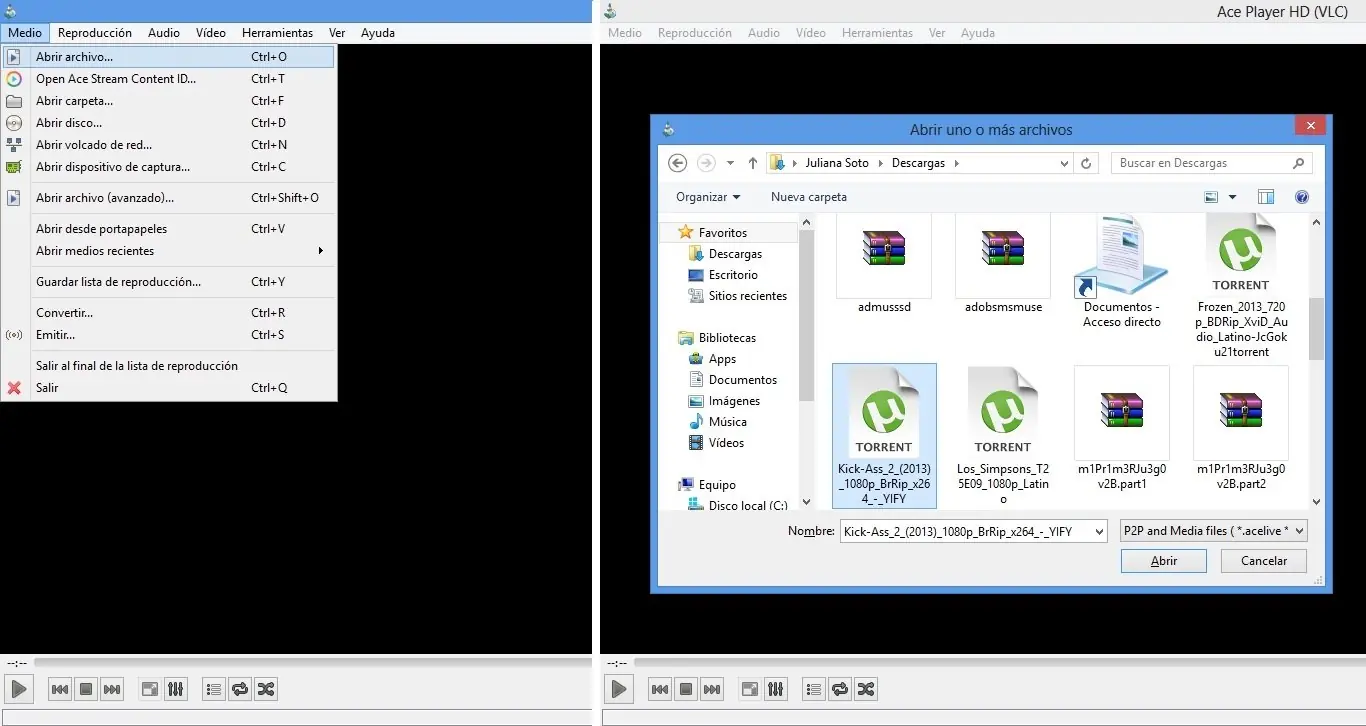Screen dimensions: 1366x726
Task: Show the playlist in the Ace Player HD window
Action: 813,689
